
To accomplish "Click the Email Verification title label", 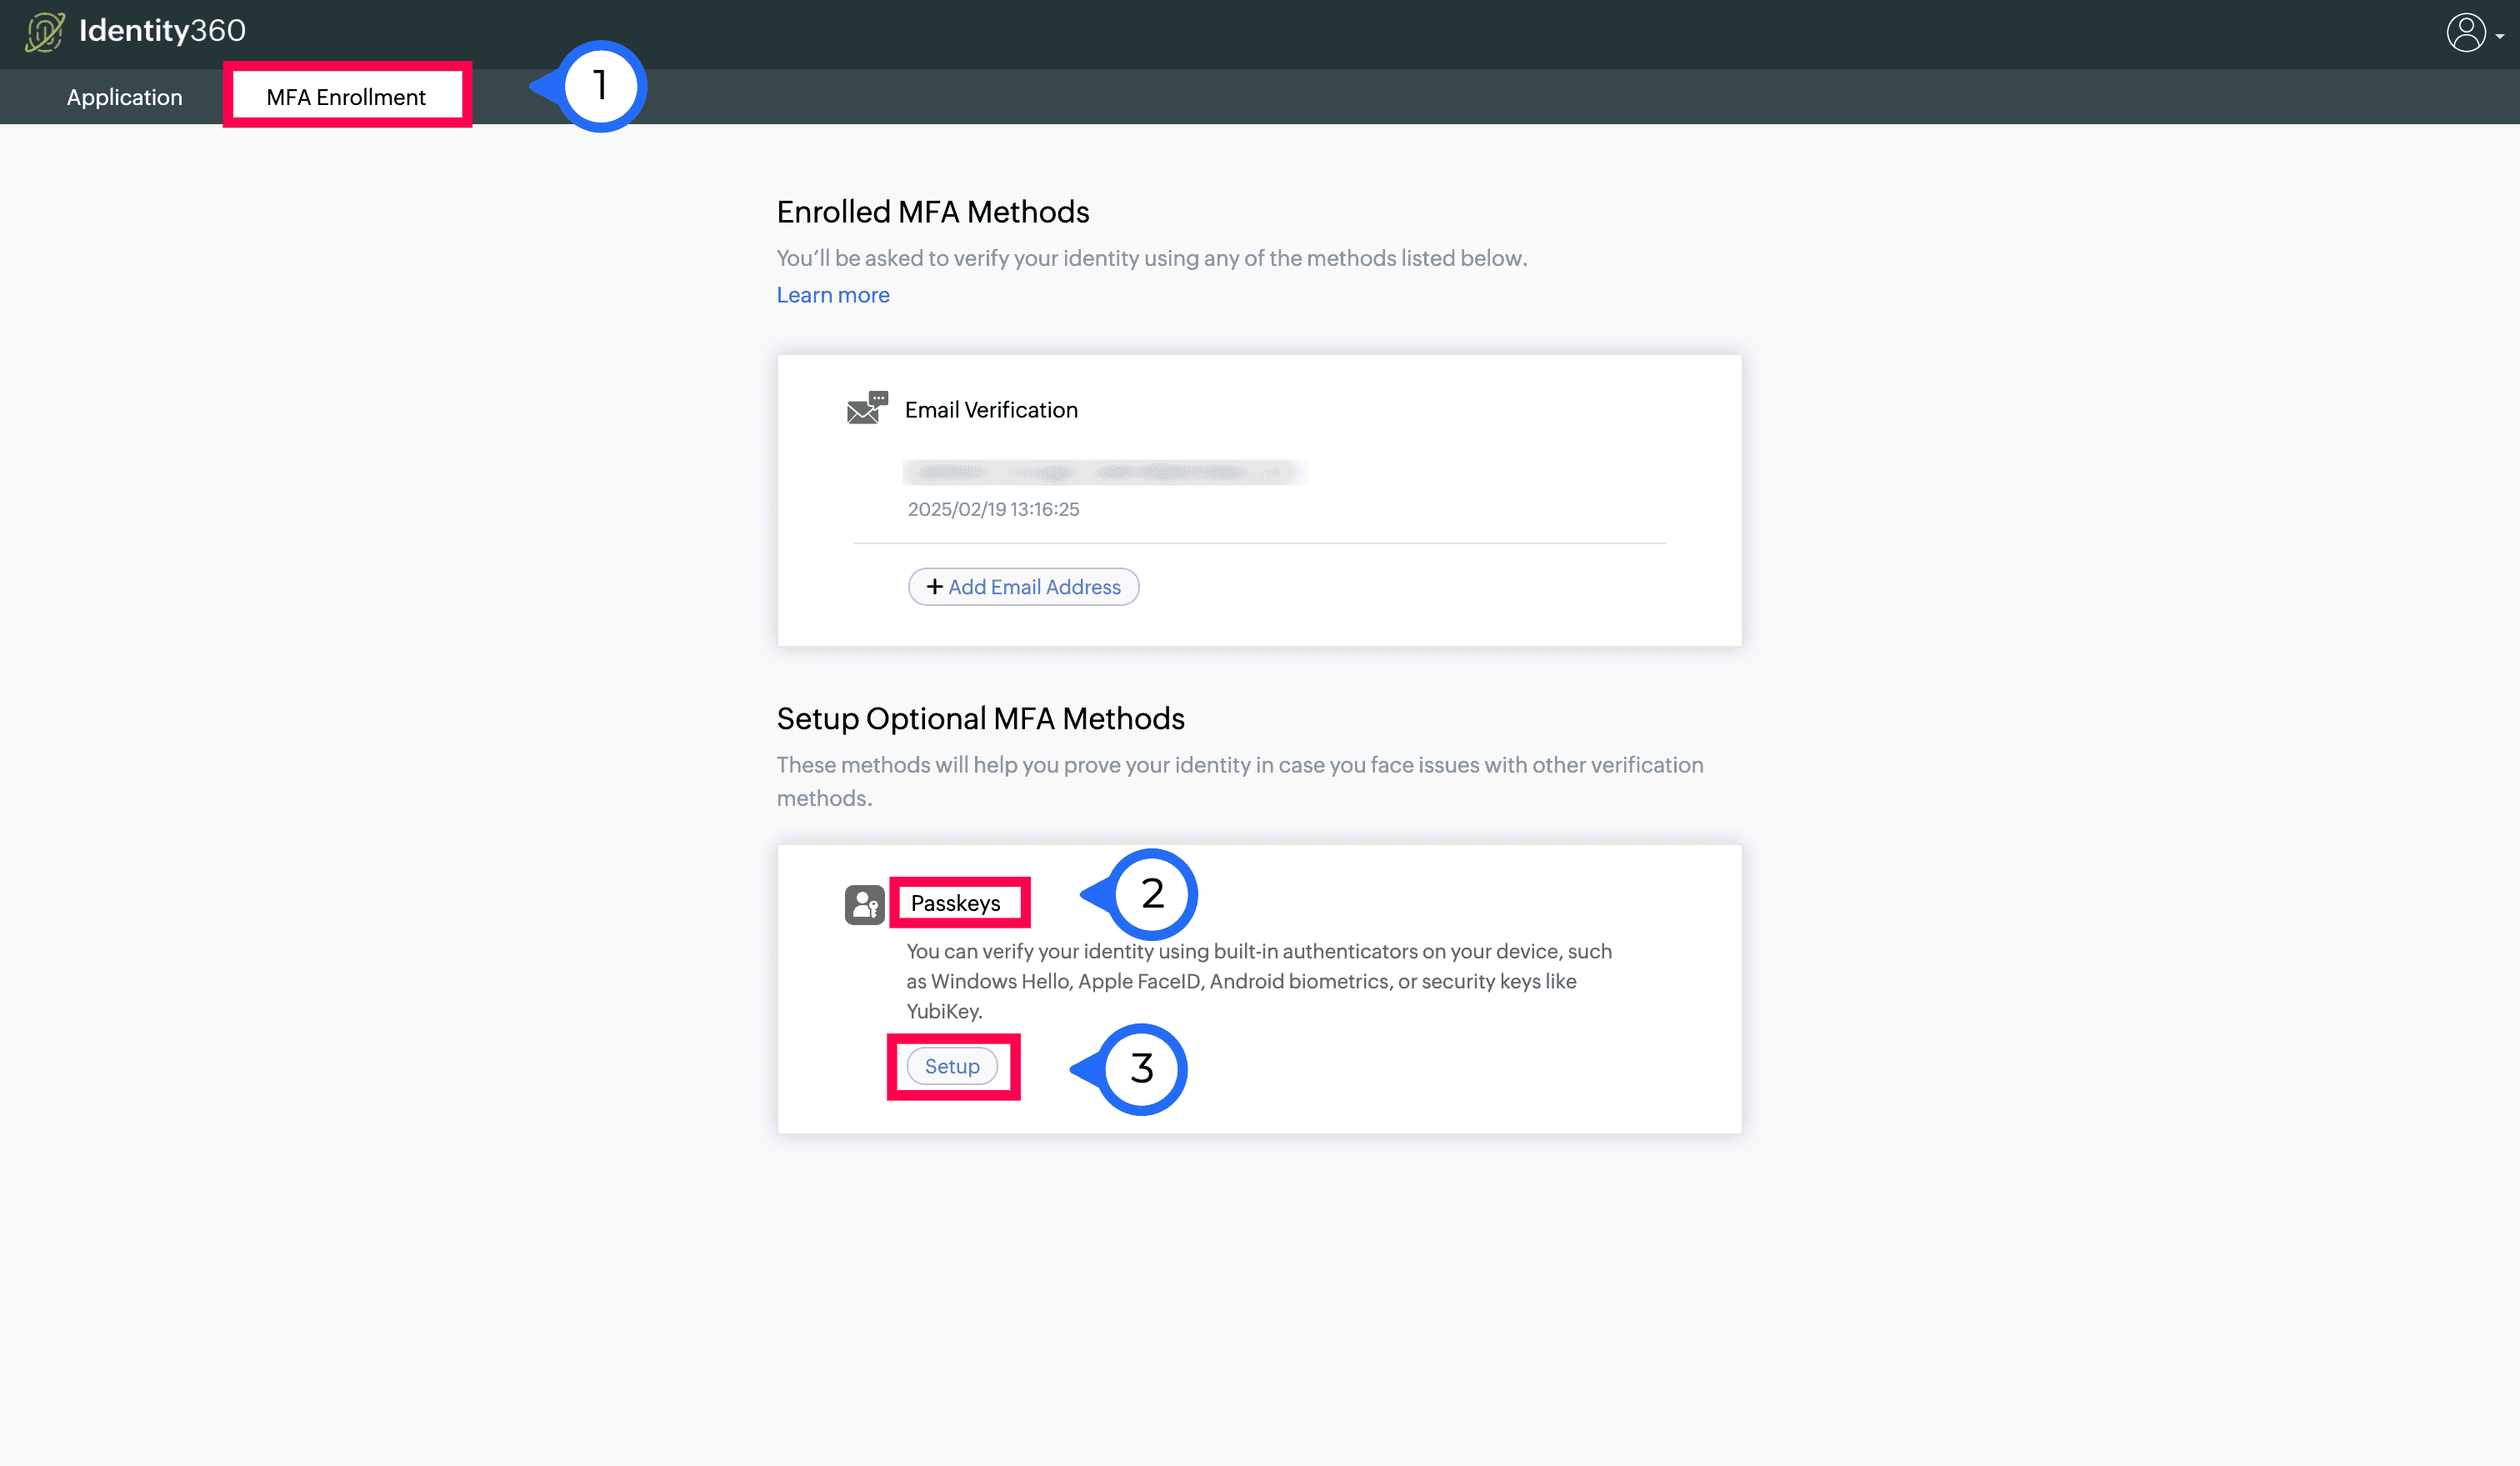I will [991, 410].
